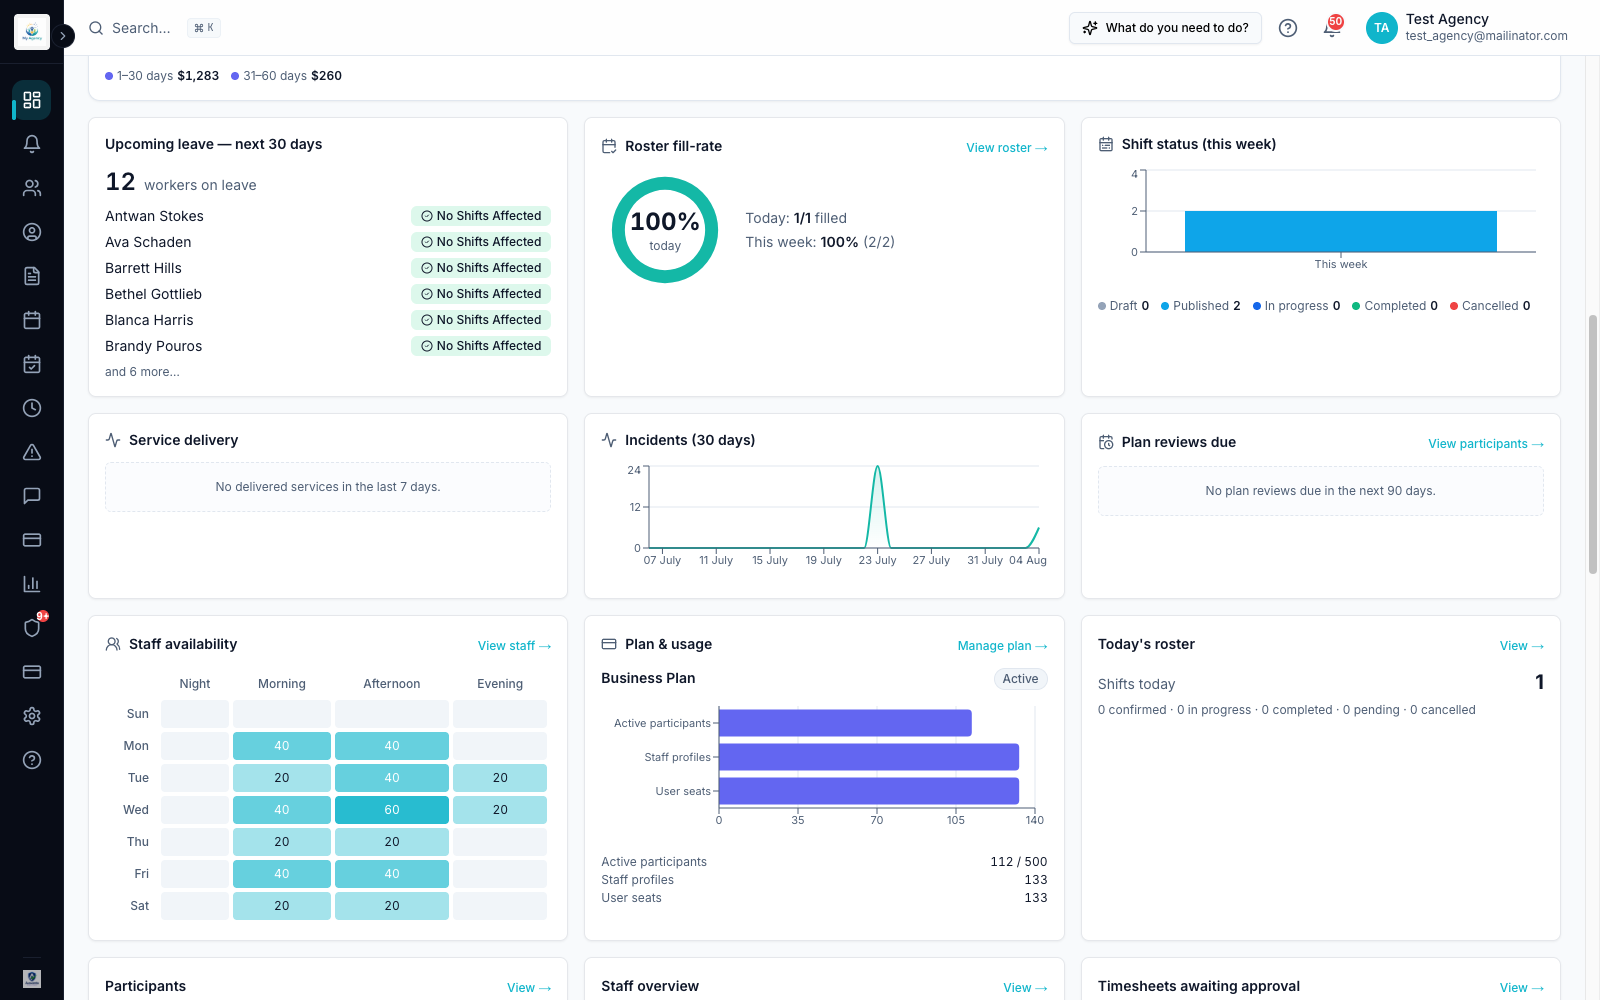Open the shield icon with 9+ badge
The width and height of the screenshot is (1600, 1000).
click(x=32, y=628)
